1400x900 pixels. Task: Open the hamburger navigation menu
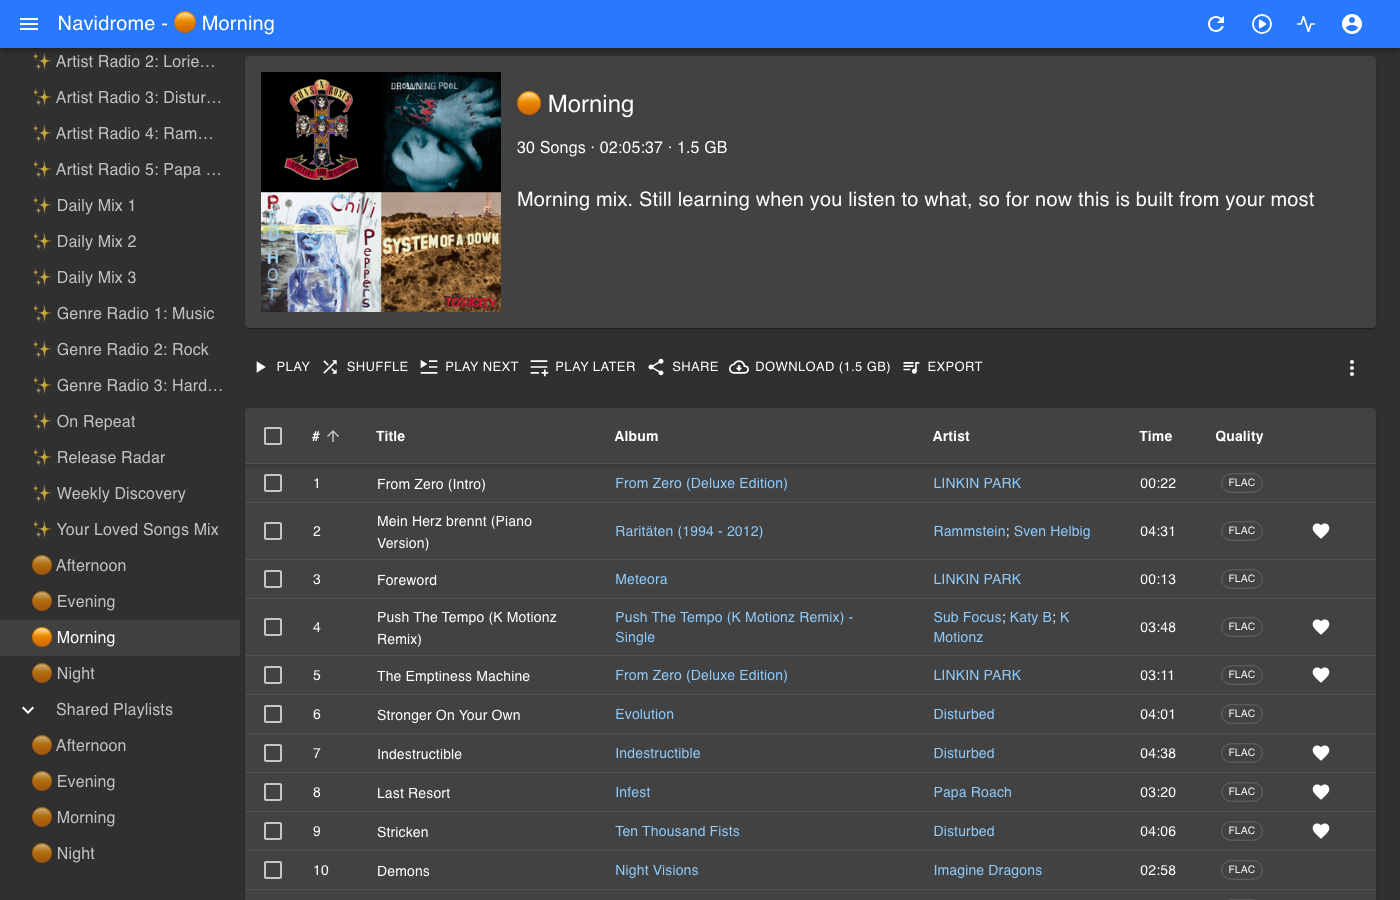(29, 24)
